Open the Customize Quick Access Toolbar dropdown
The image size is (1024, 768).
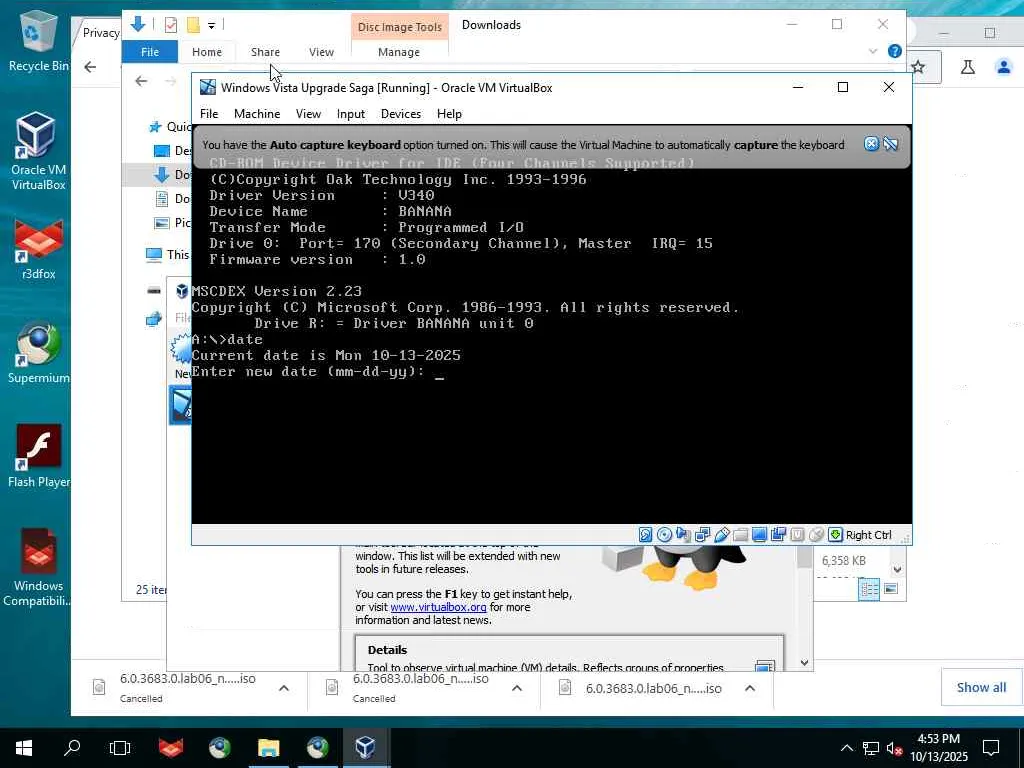(212, 25)
